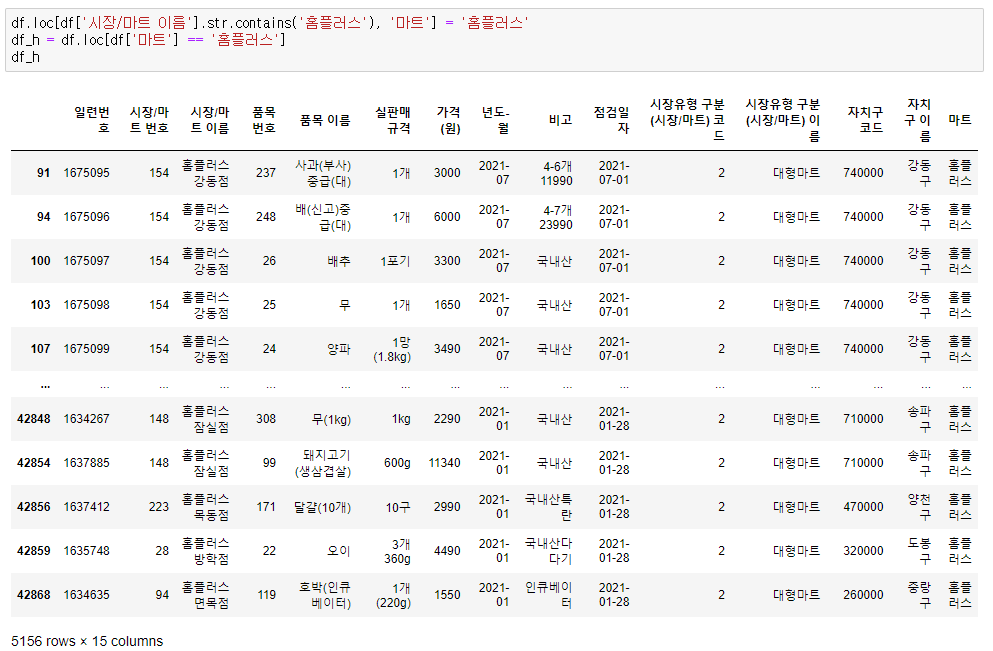Click the item name 배추

click(339, 261)
